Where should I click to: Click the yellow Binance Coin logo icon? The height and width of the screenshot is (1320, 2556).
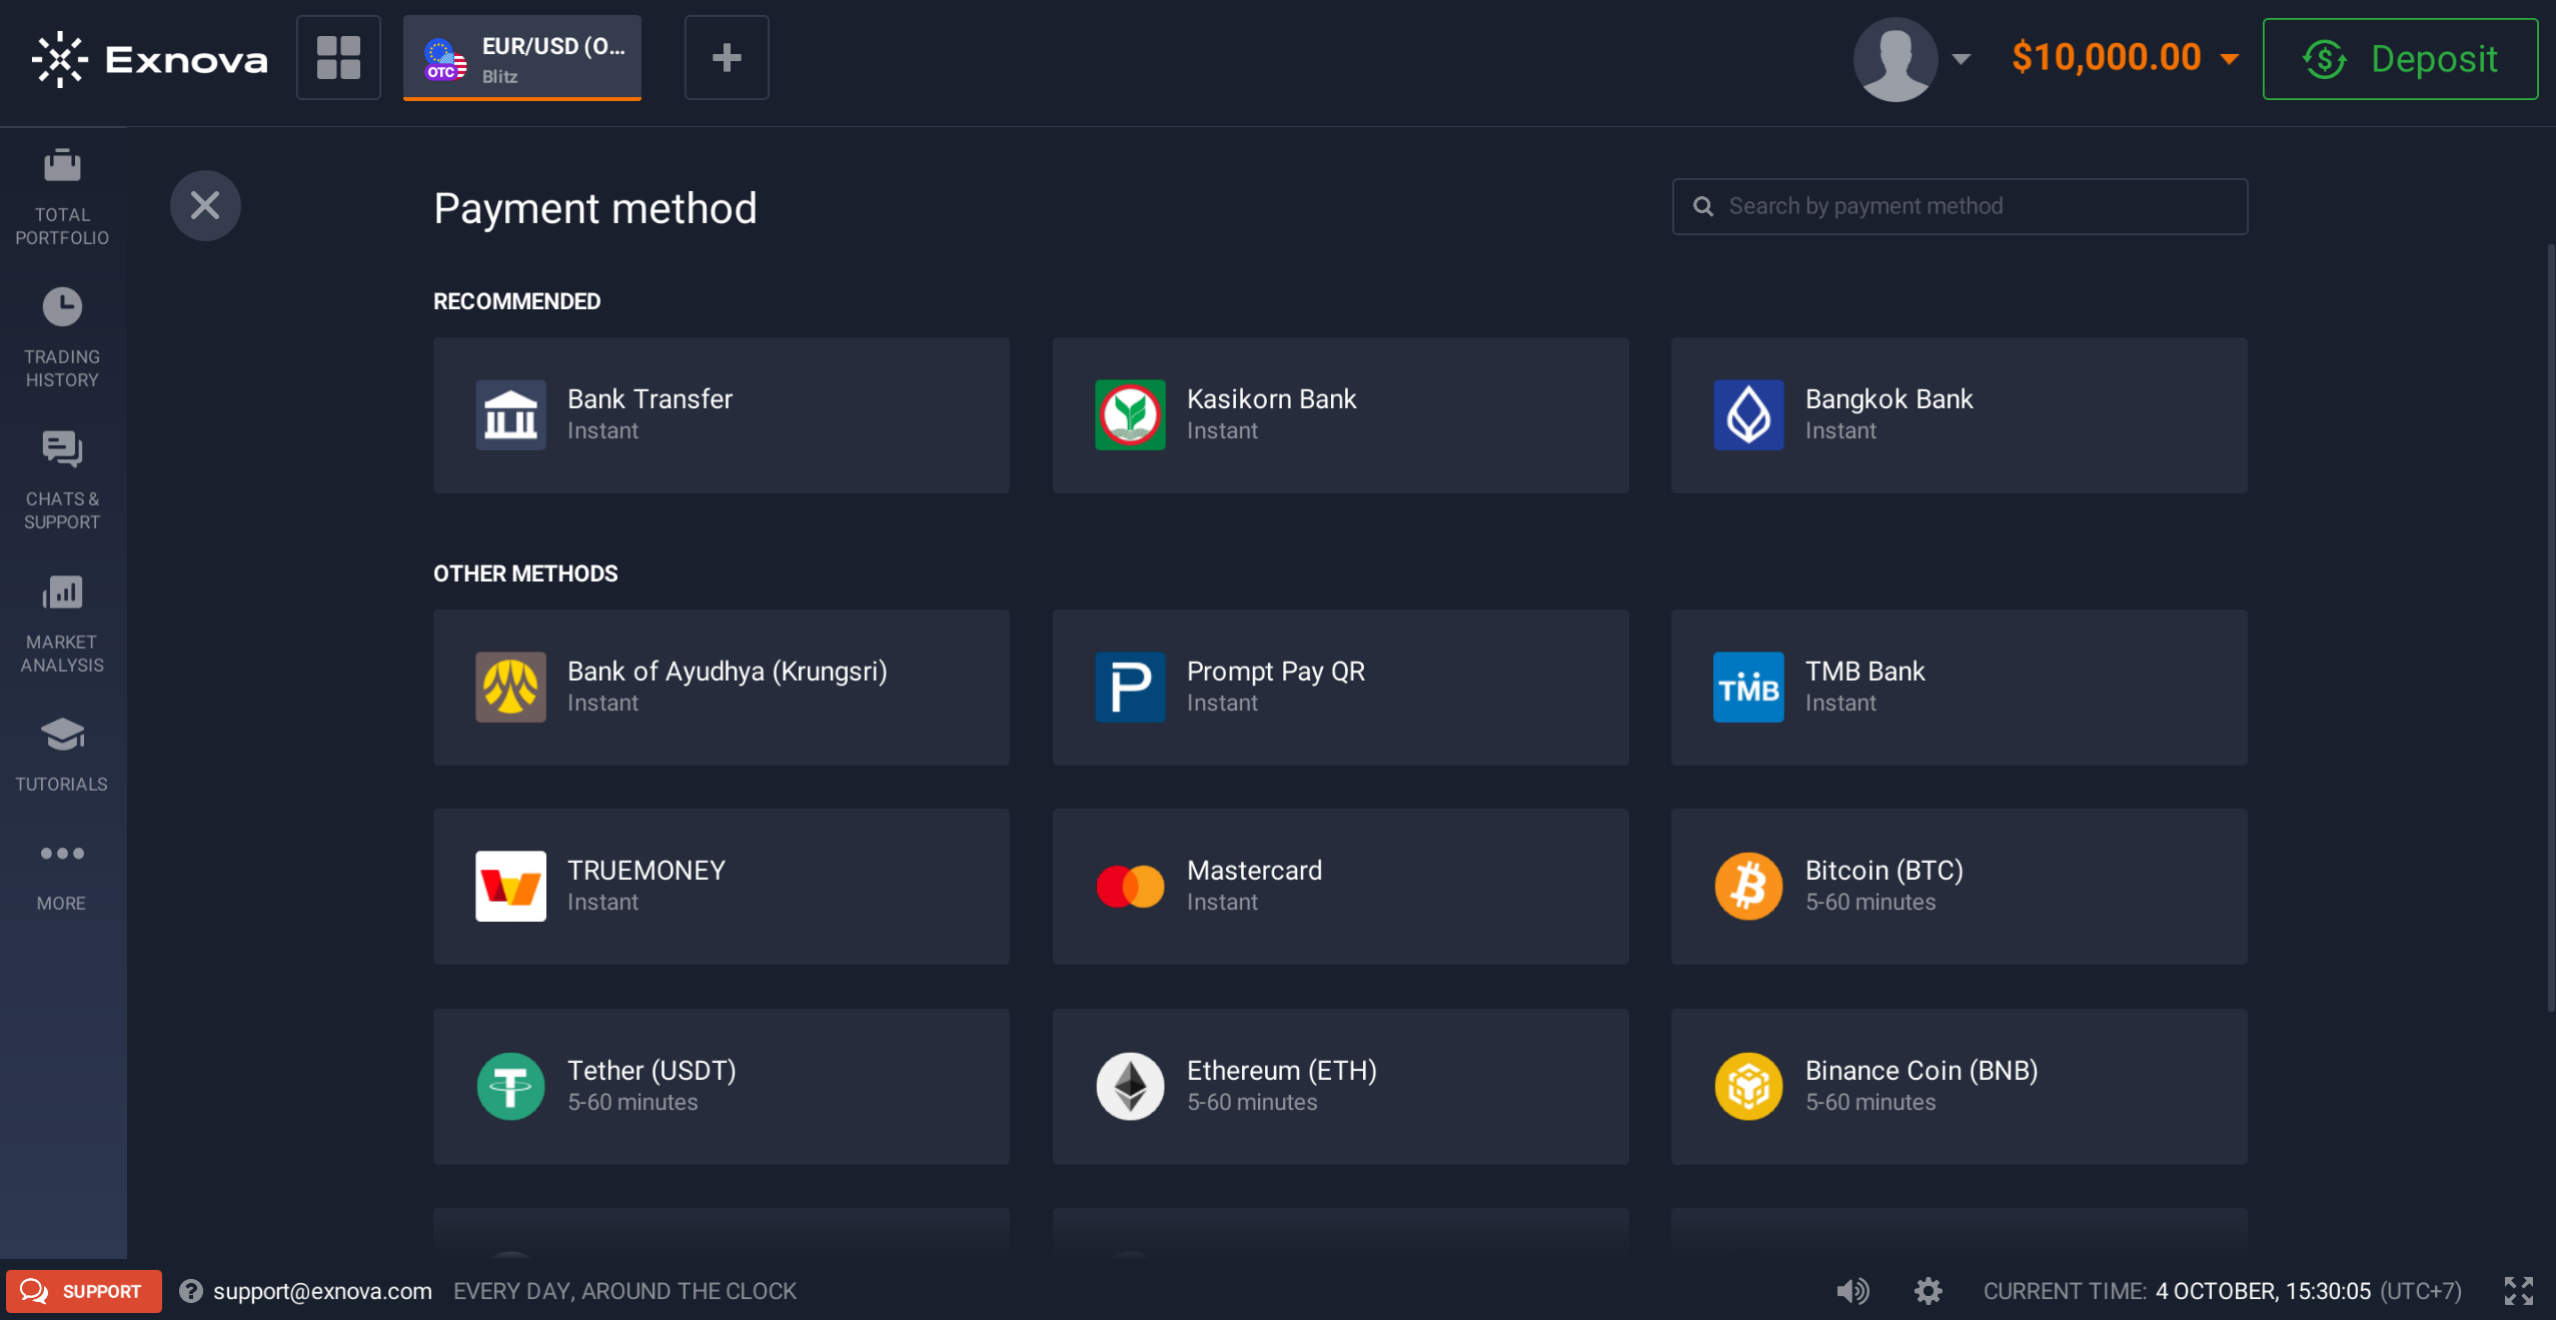1748,1086
